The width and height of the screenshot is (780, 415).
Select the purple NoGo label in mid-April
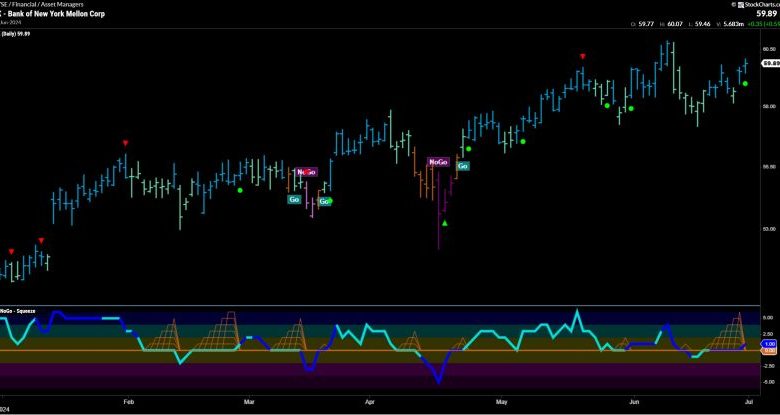coord(438,162)
